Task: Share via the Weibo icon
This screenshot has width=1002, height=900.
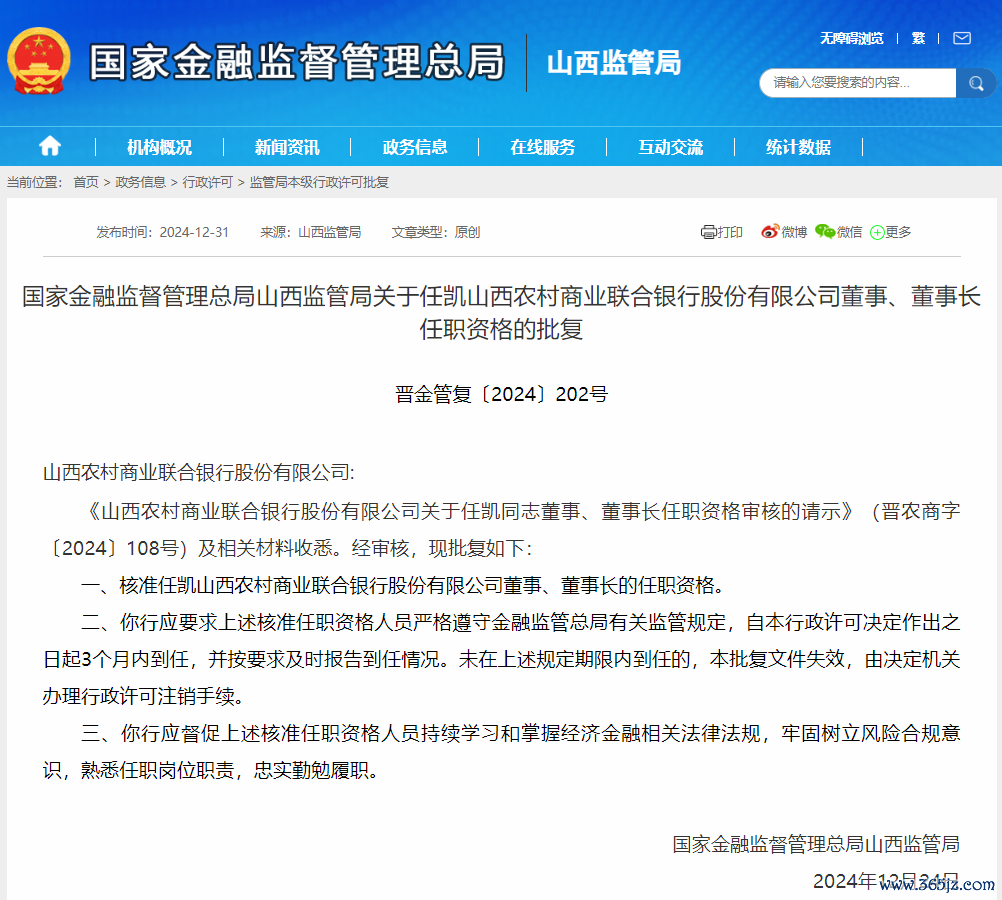Action: (770, 231)
